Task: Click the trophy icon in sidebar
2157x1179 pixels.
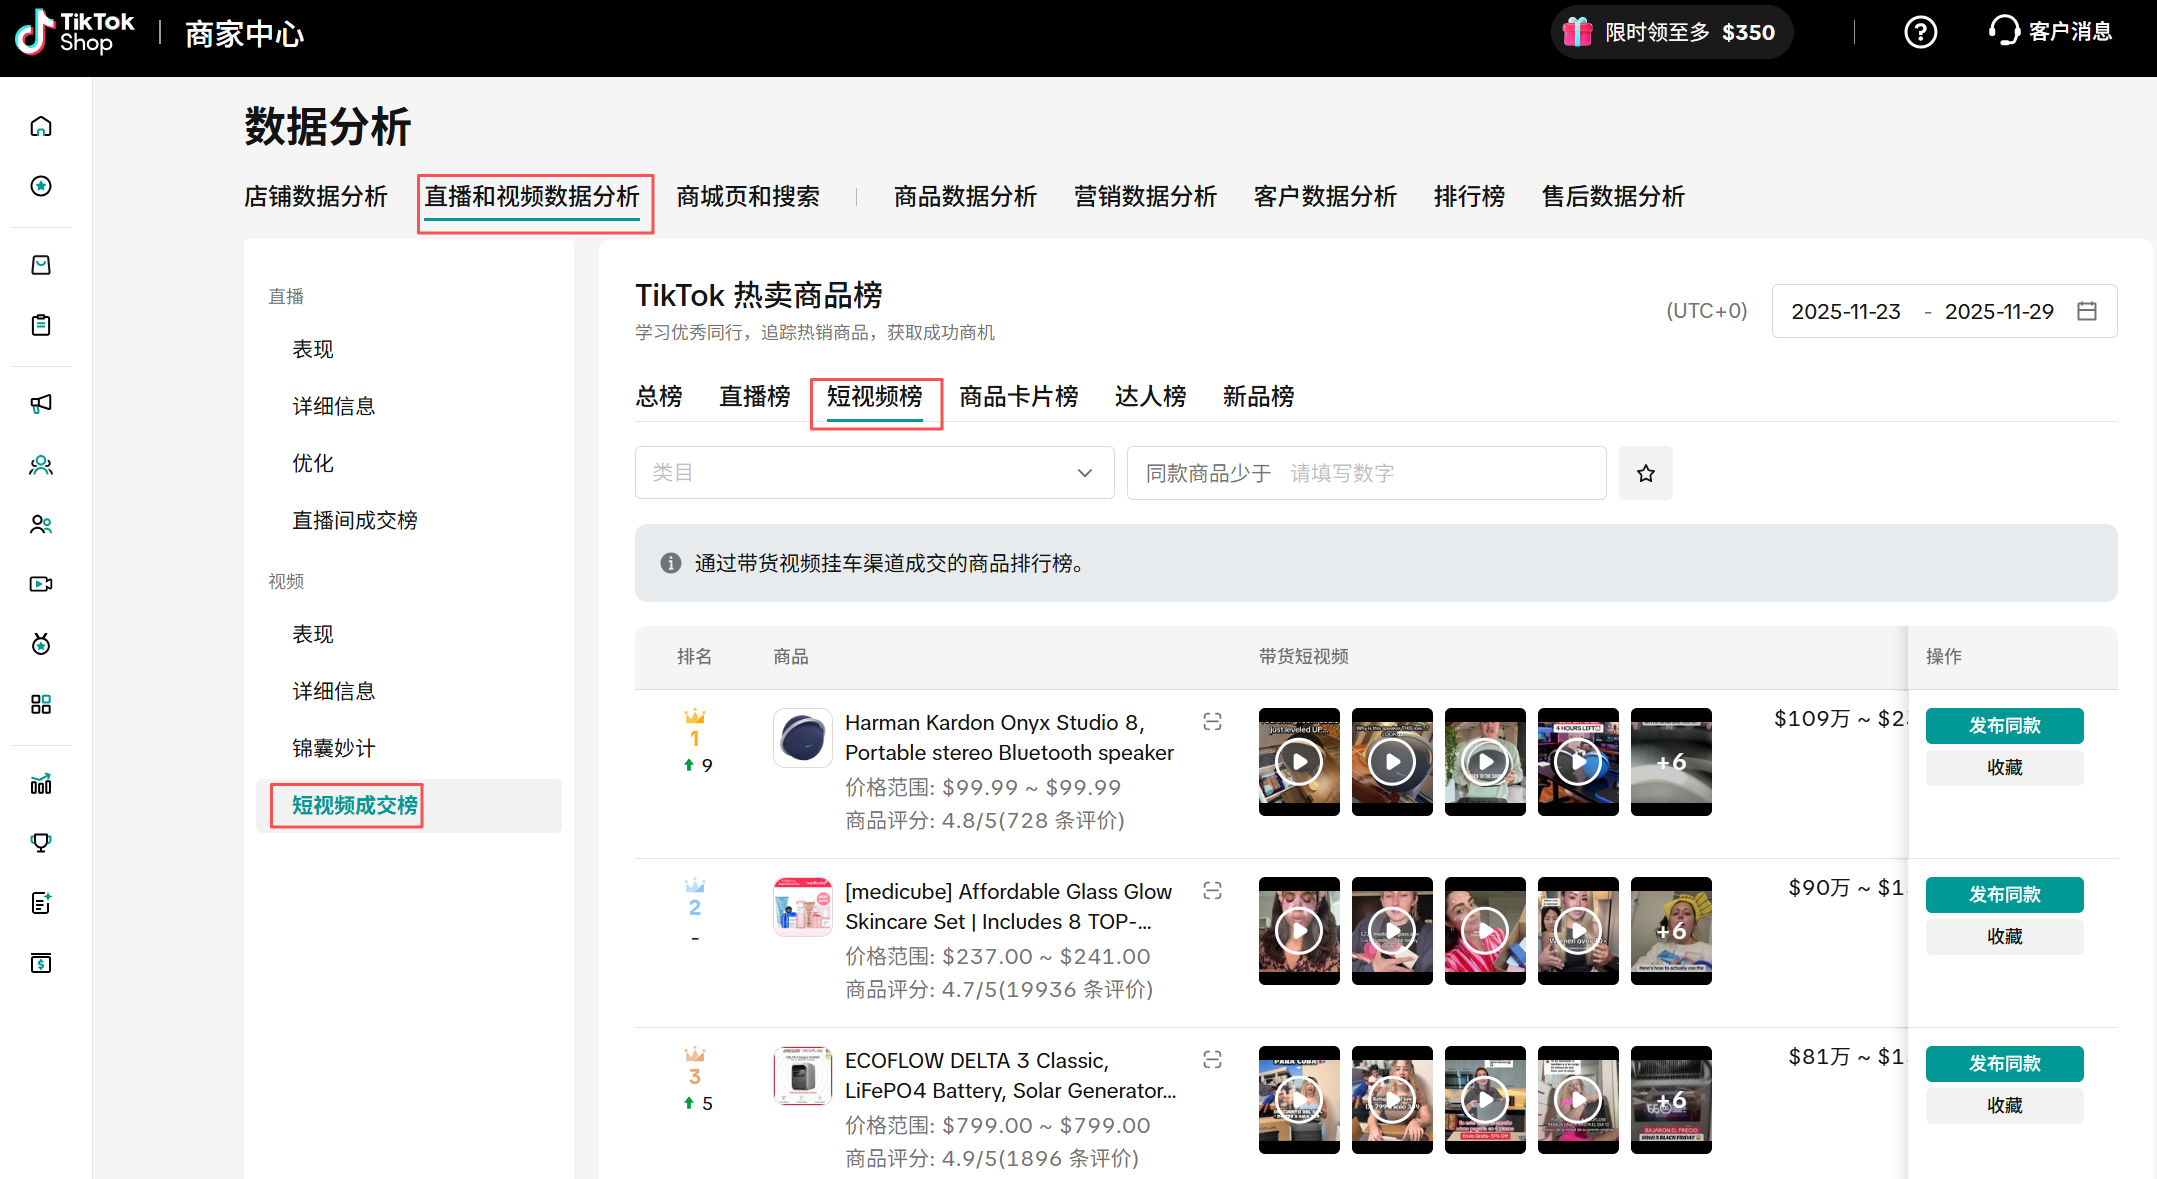Action: 41,843
